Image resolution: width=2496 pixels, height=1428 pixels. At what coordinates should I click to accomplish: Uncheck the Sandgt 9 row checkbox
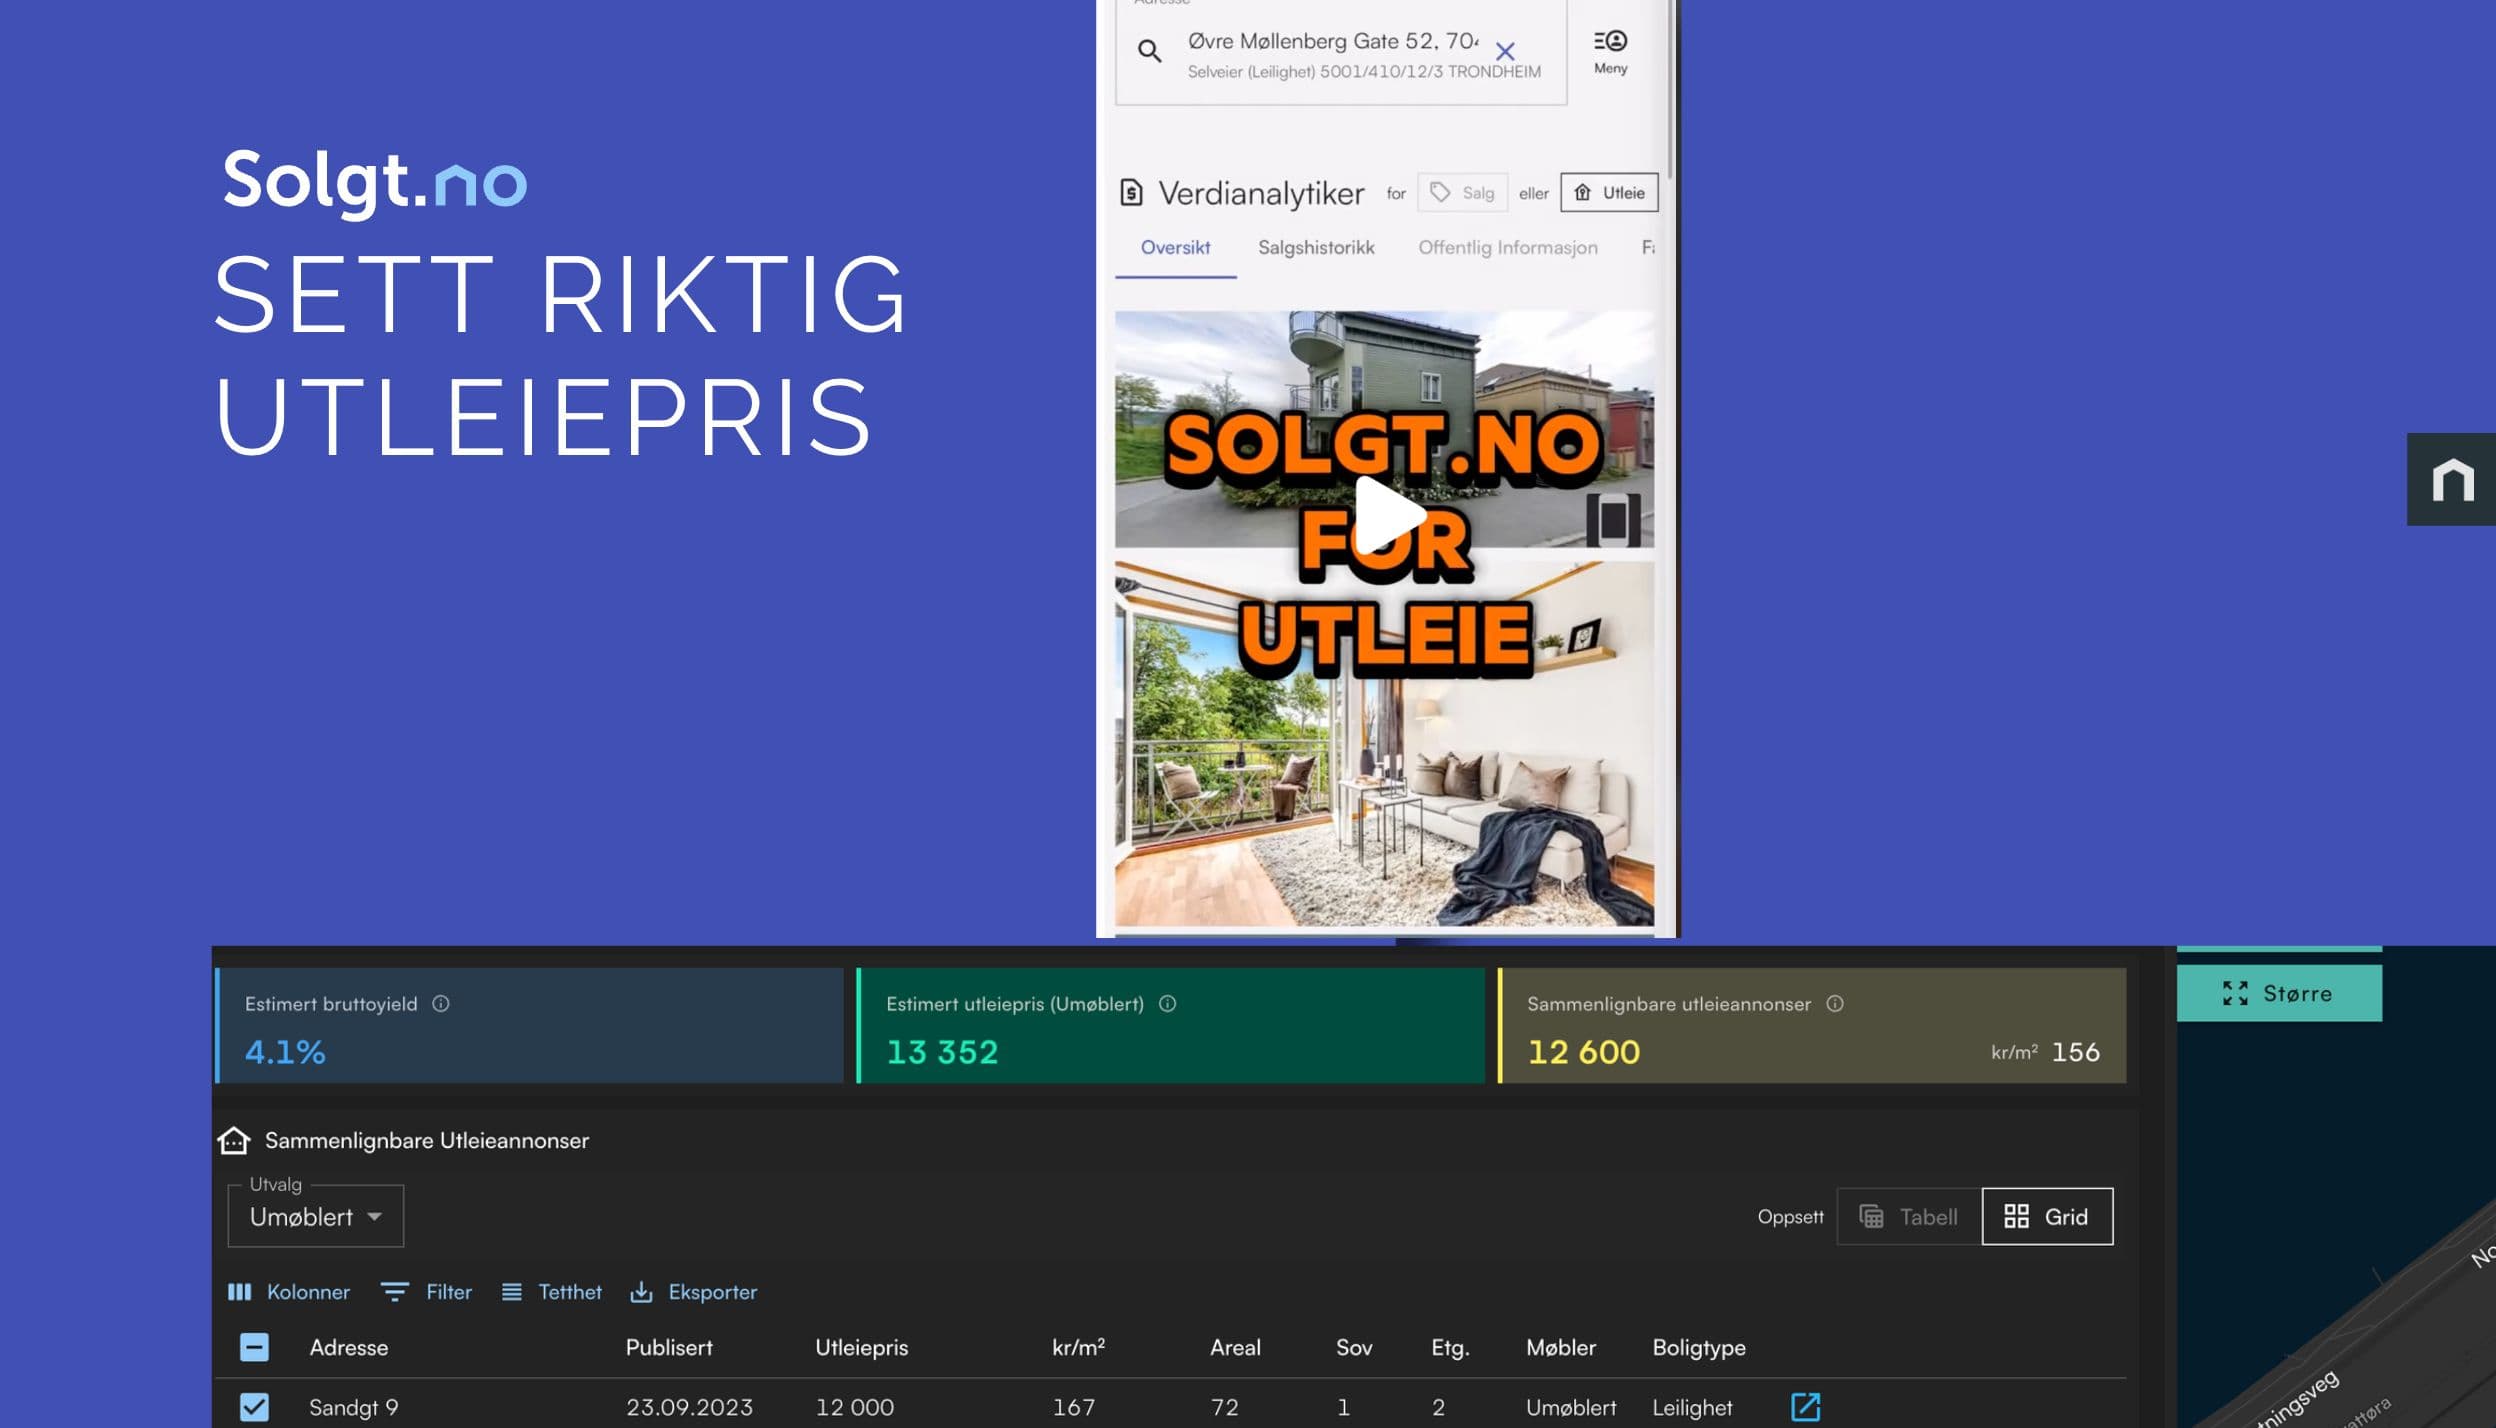coord(255,1407)
